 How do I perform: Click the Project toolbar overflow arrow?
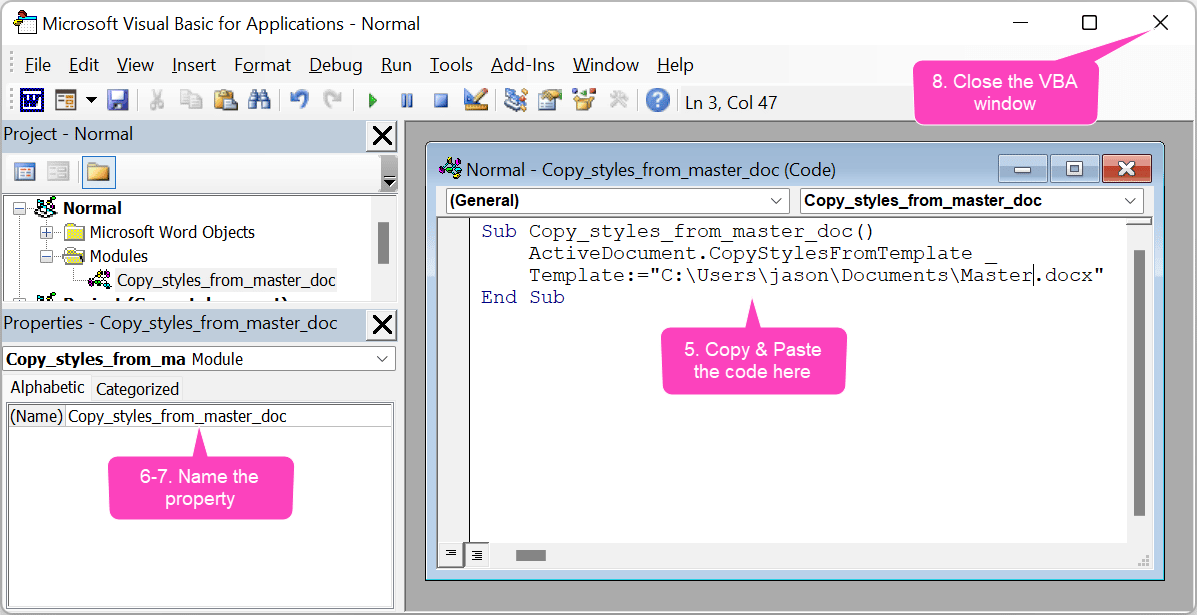click(x=389, y=181)
